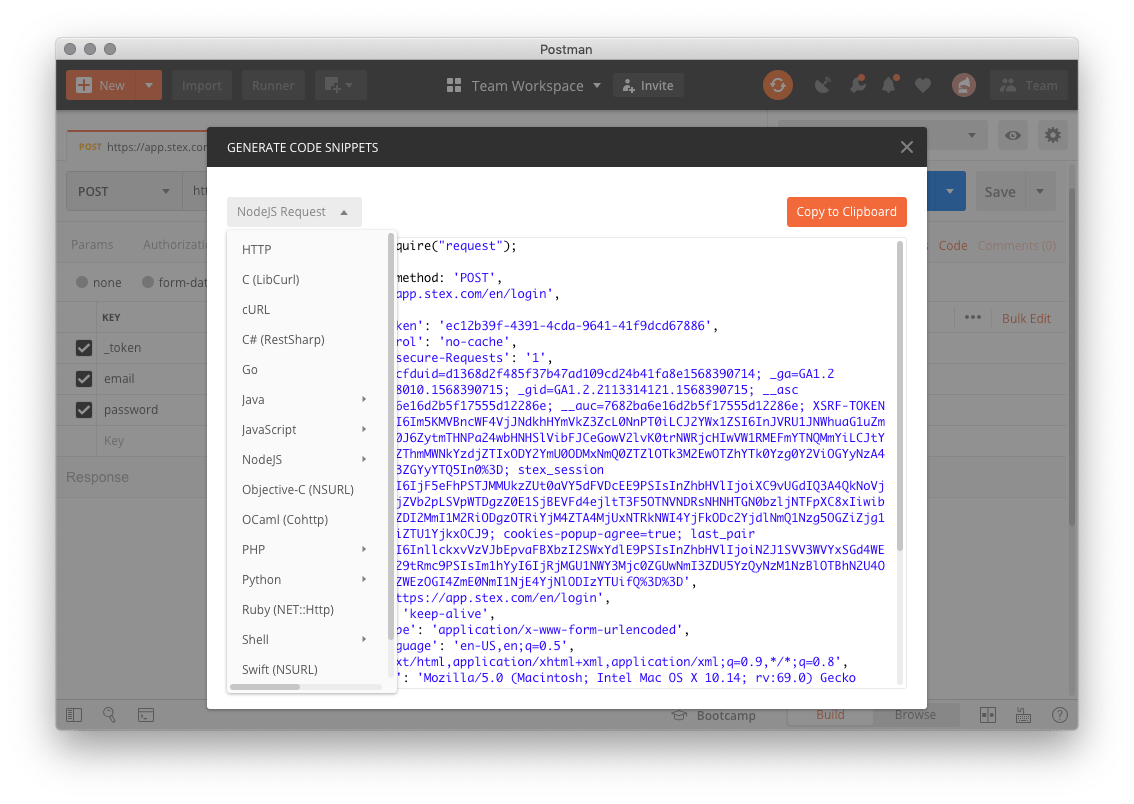The width and height of the screenshot is (1134, 804).
Task: Open the Params tab
Action: [92, 244]
